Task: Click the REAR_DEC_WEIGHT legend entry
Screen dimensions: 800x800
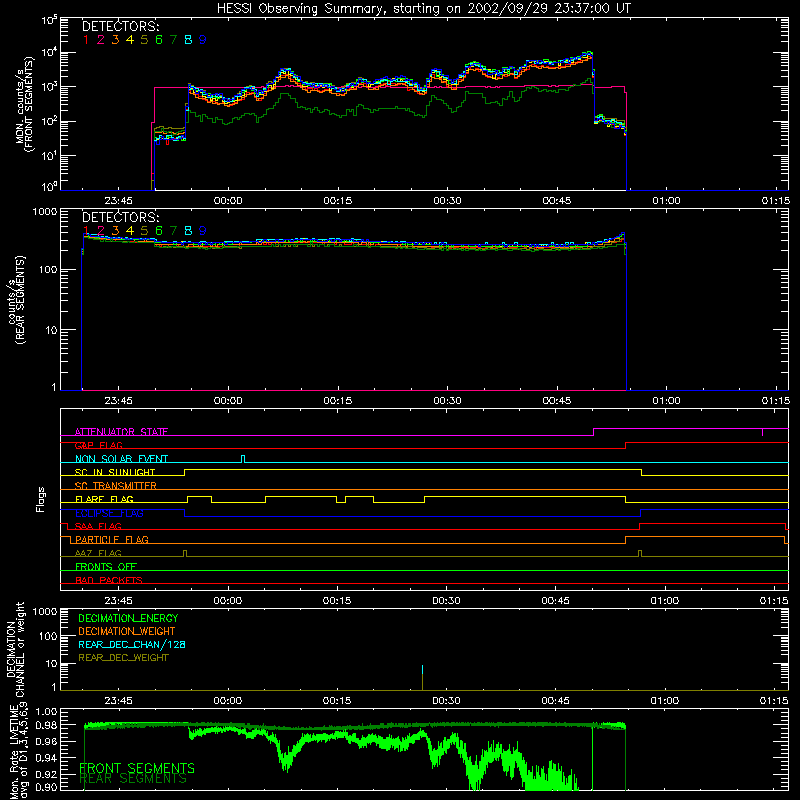Action: [x=123, y=658]
